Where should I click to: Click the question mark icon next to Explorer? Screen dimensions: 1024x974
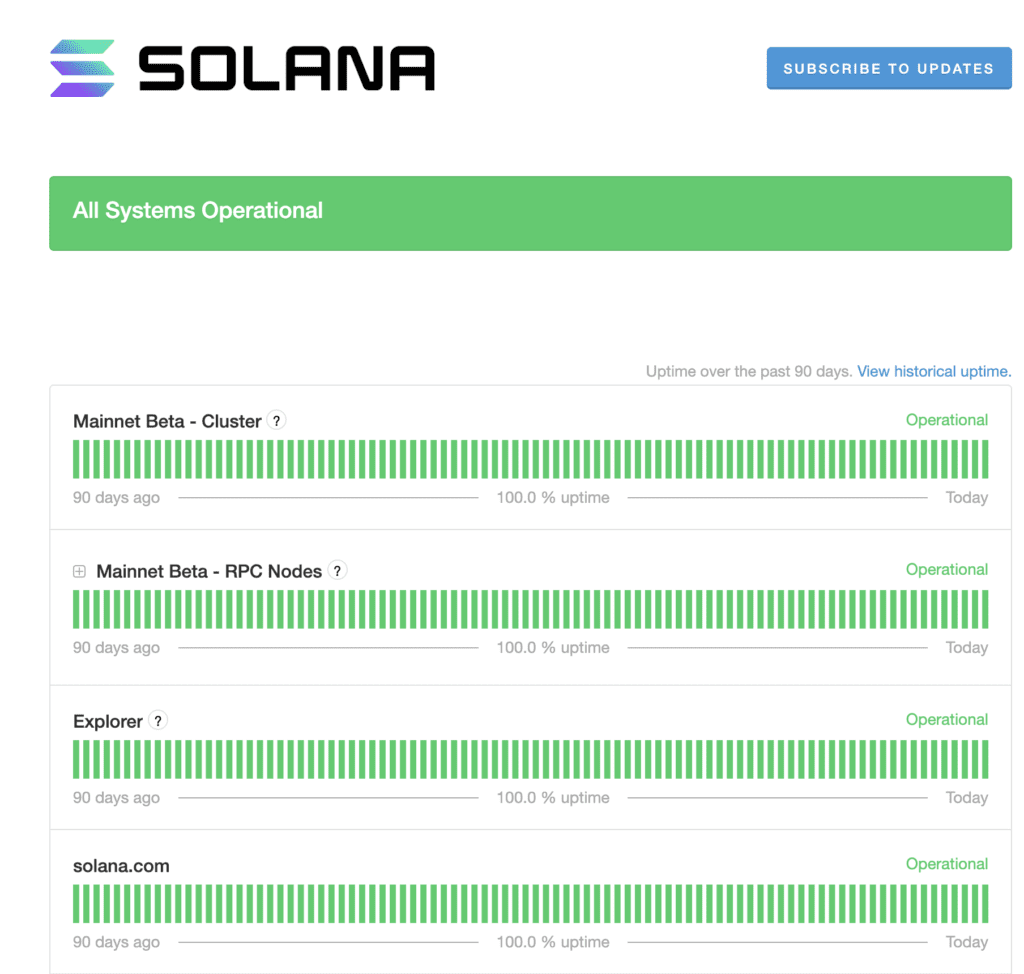pos(158,721)
